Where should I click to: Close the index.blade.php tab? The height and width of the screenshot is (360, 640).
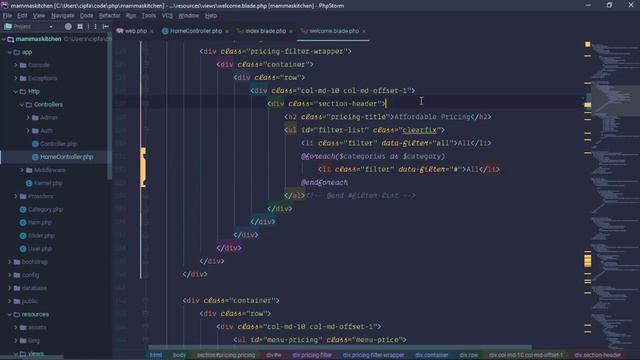tap(291, 31)
